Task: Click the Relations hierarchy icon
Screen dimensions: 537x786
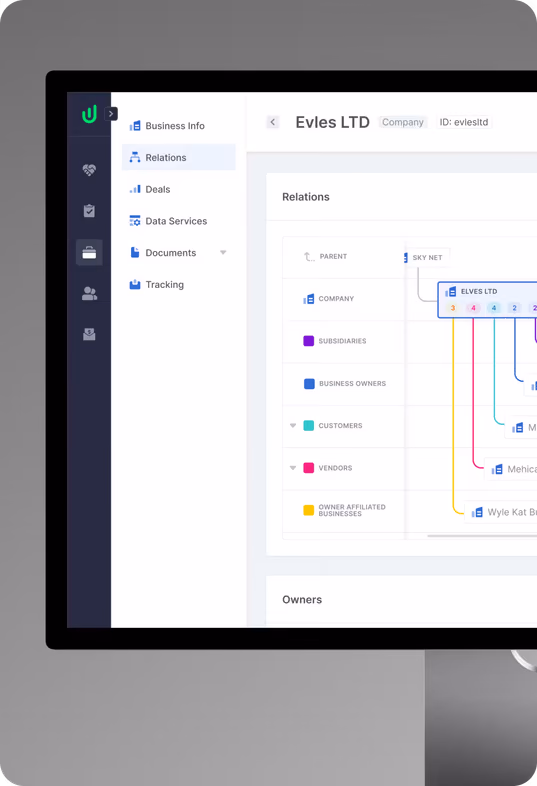Action: pos(135,157)
